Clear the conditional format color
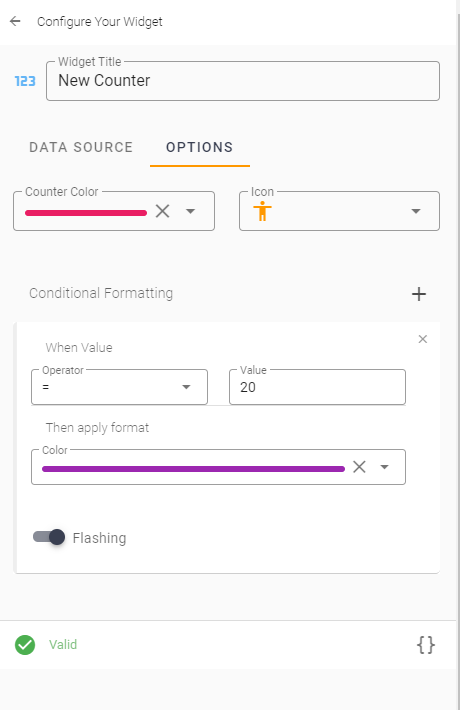This screenshot has height=710, width=460. pyautogui.click(x=359, y=467)
